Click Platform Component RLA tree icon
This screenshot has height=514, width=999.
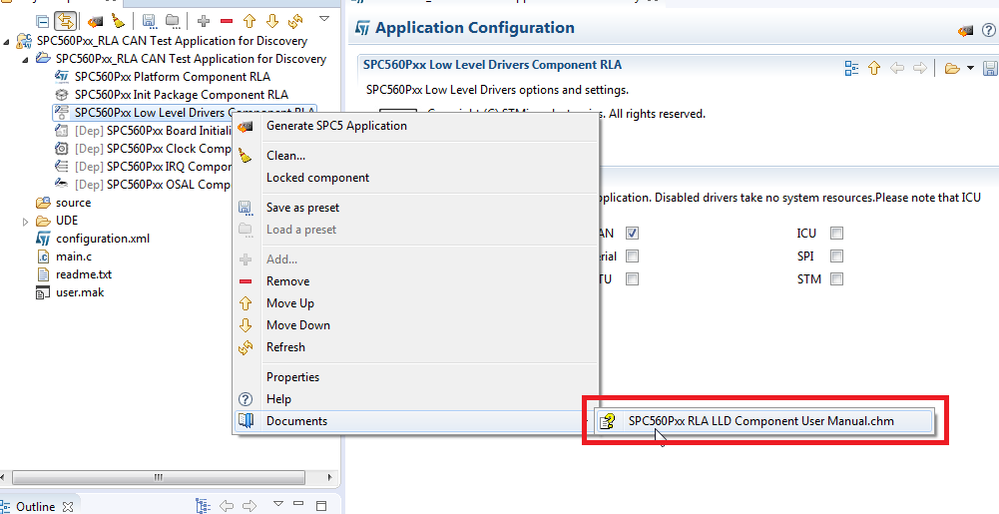(x=62, y=77)
